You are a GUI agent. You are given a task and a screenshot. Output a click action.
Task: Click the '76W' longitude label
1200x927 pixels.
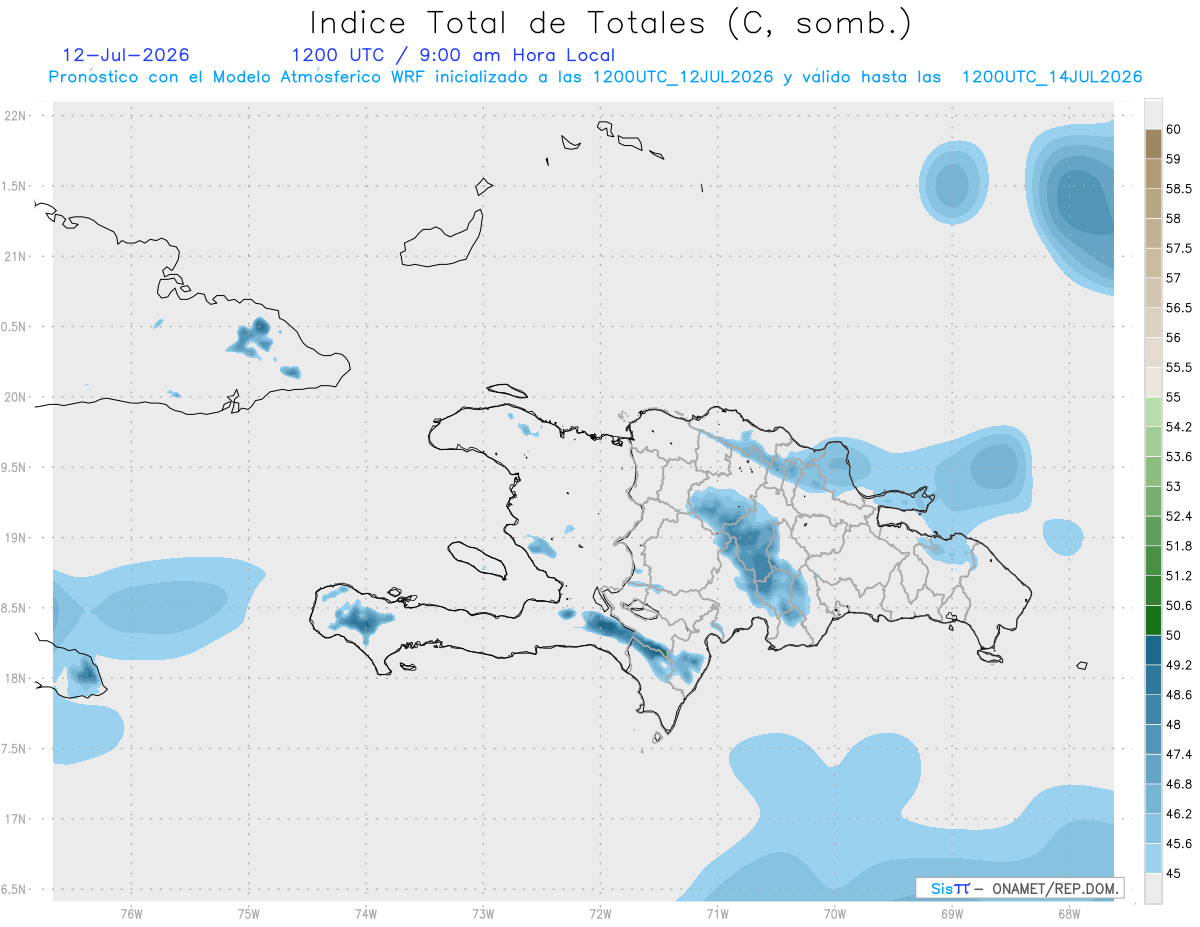(x=131, y=913)
